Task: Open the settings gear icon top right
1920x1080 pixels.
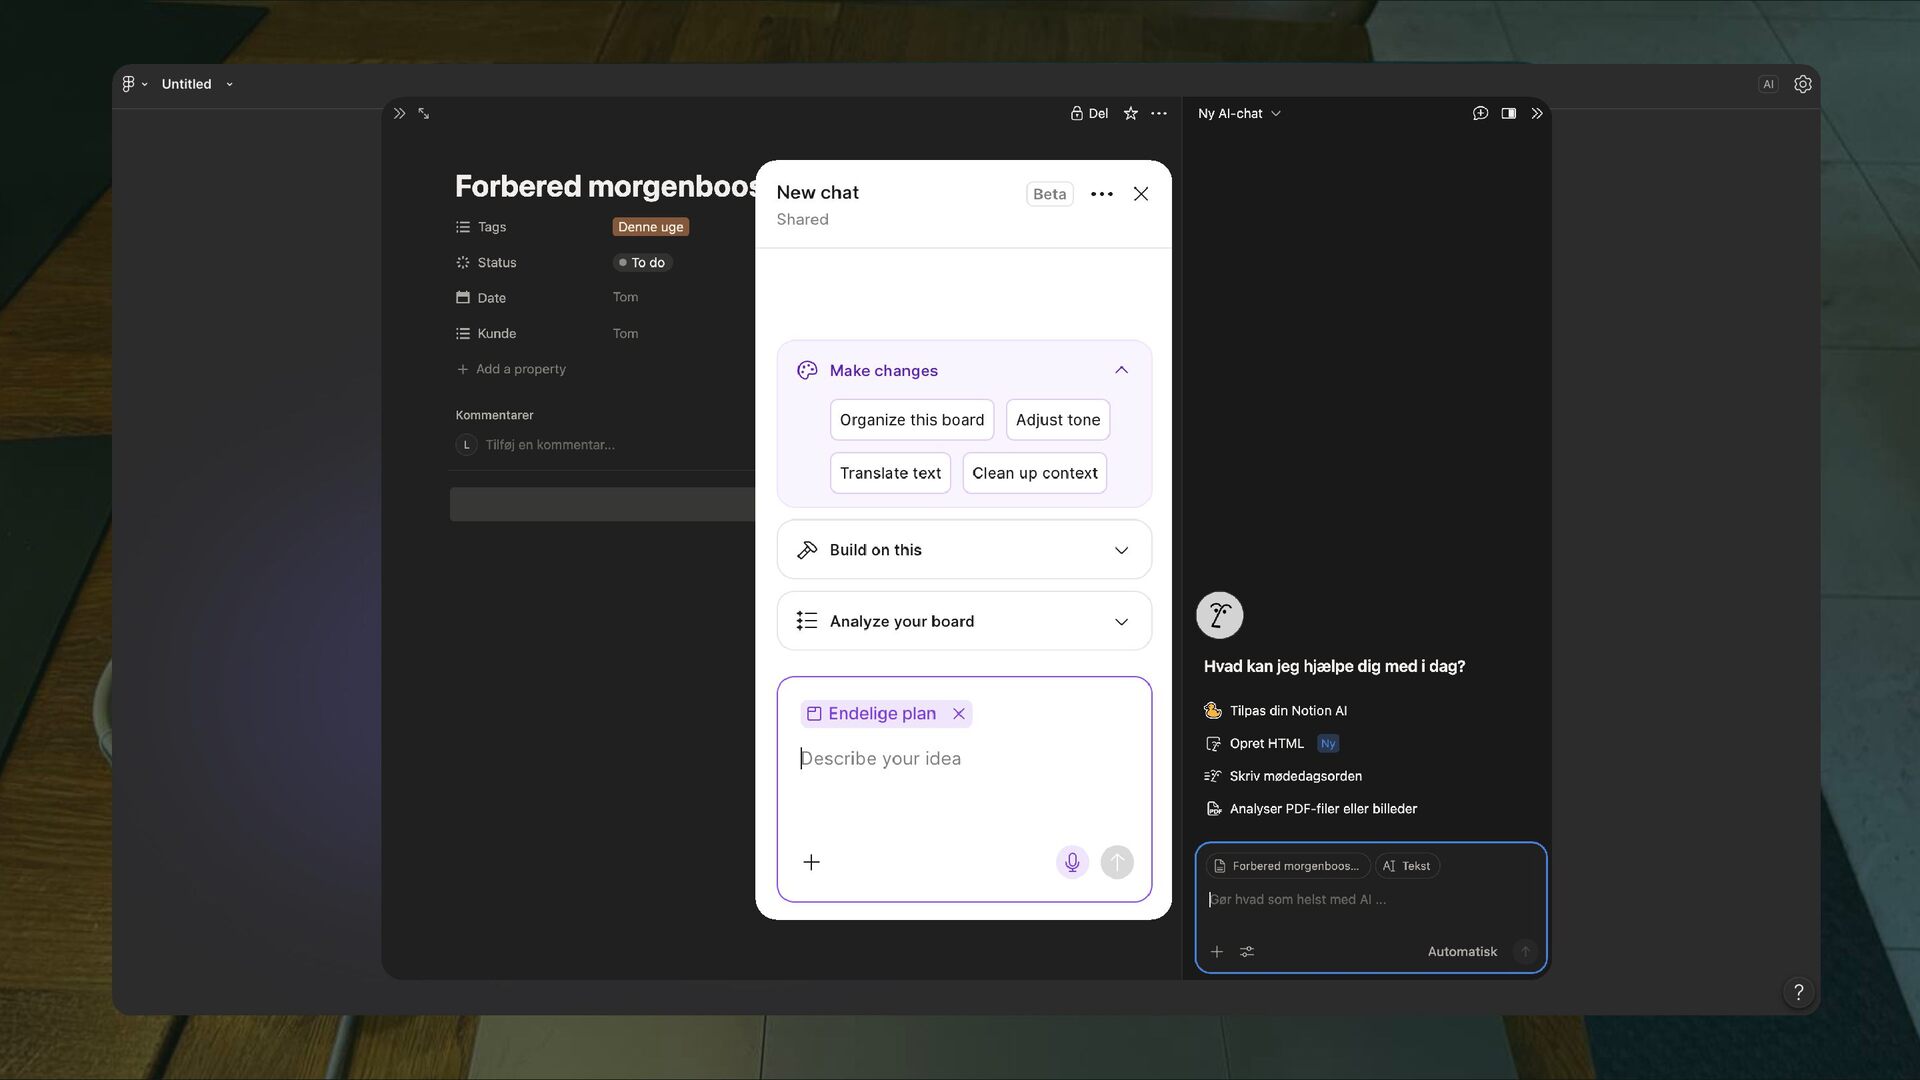Action: [1802, 84]
